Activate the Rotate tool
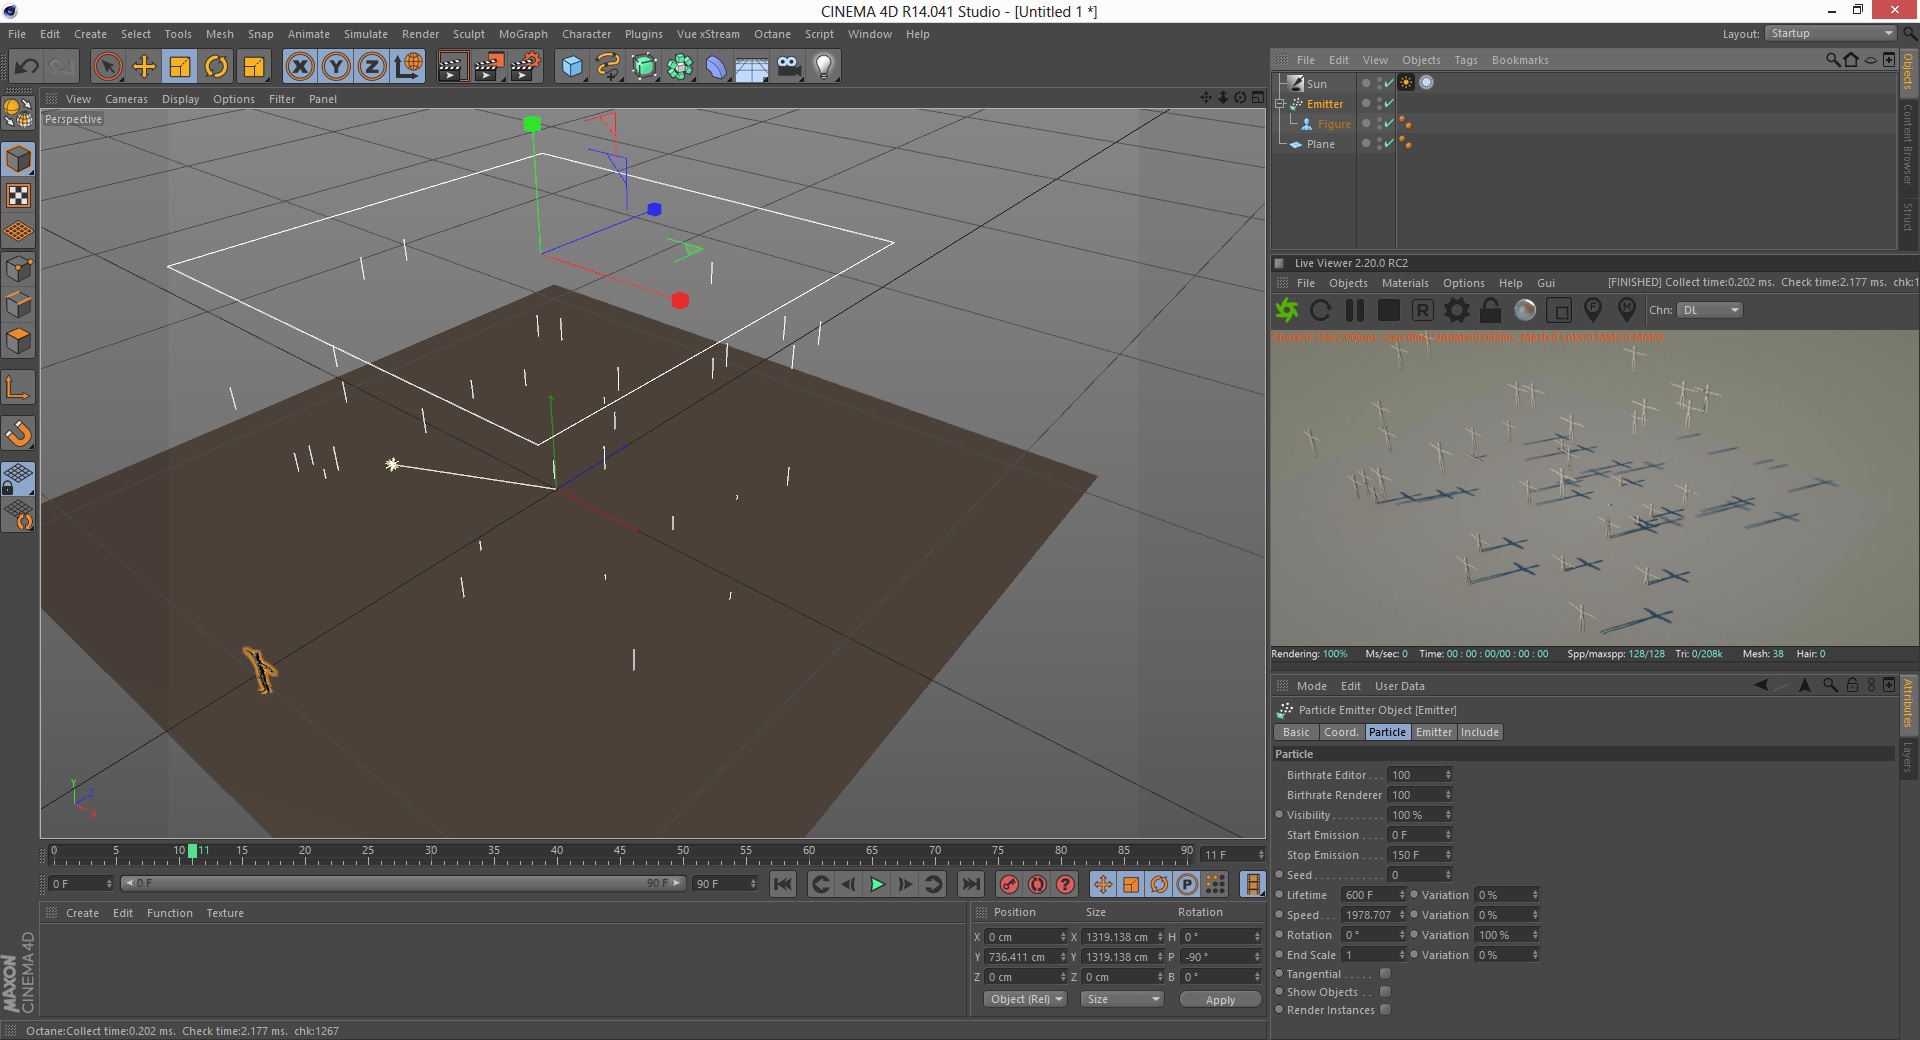Viewport: 1920px width, 1040px height. pos(216,67)
